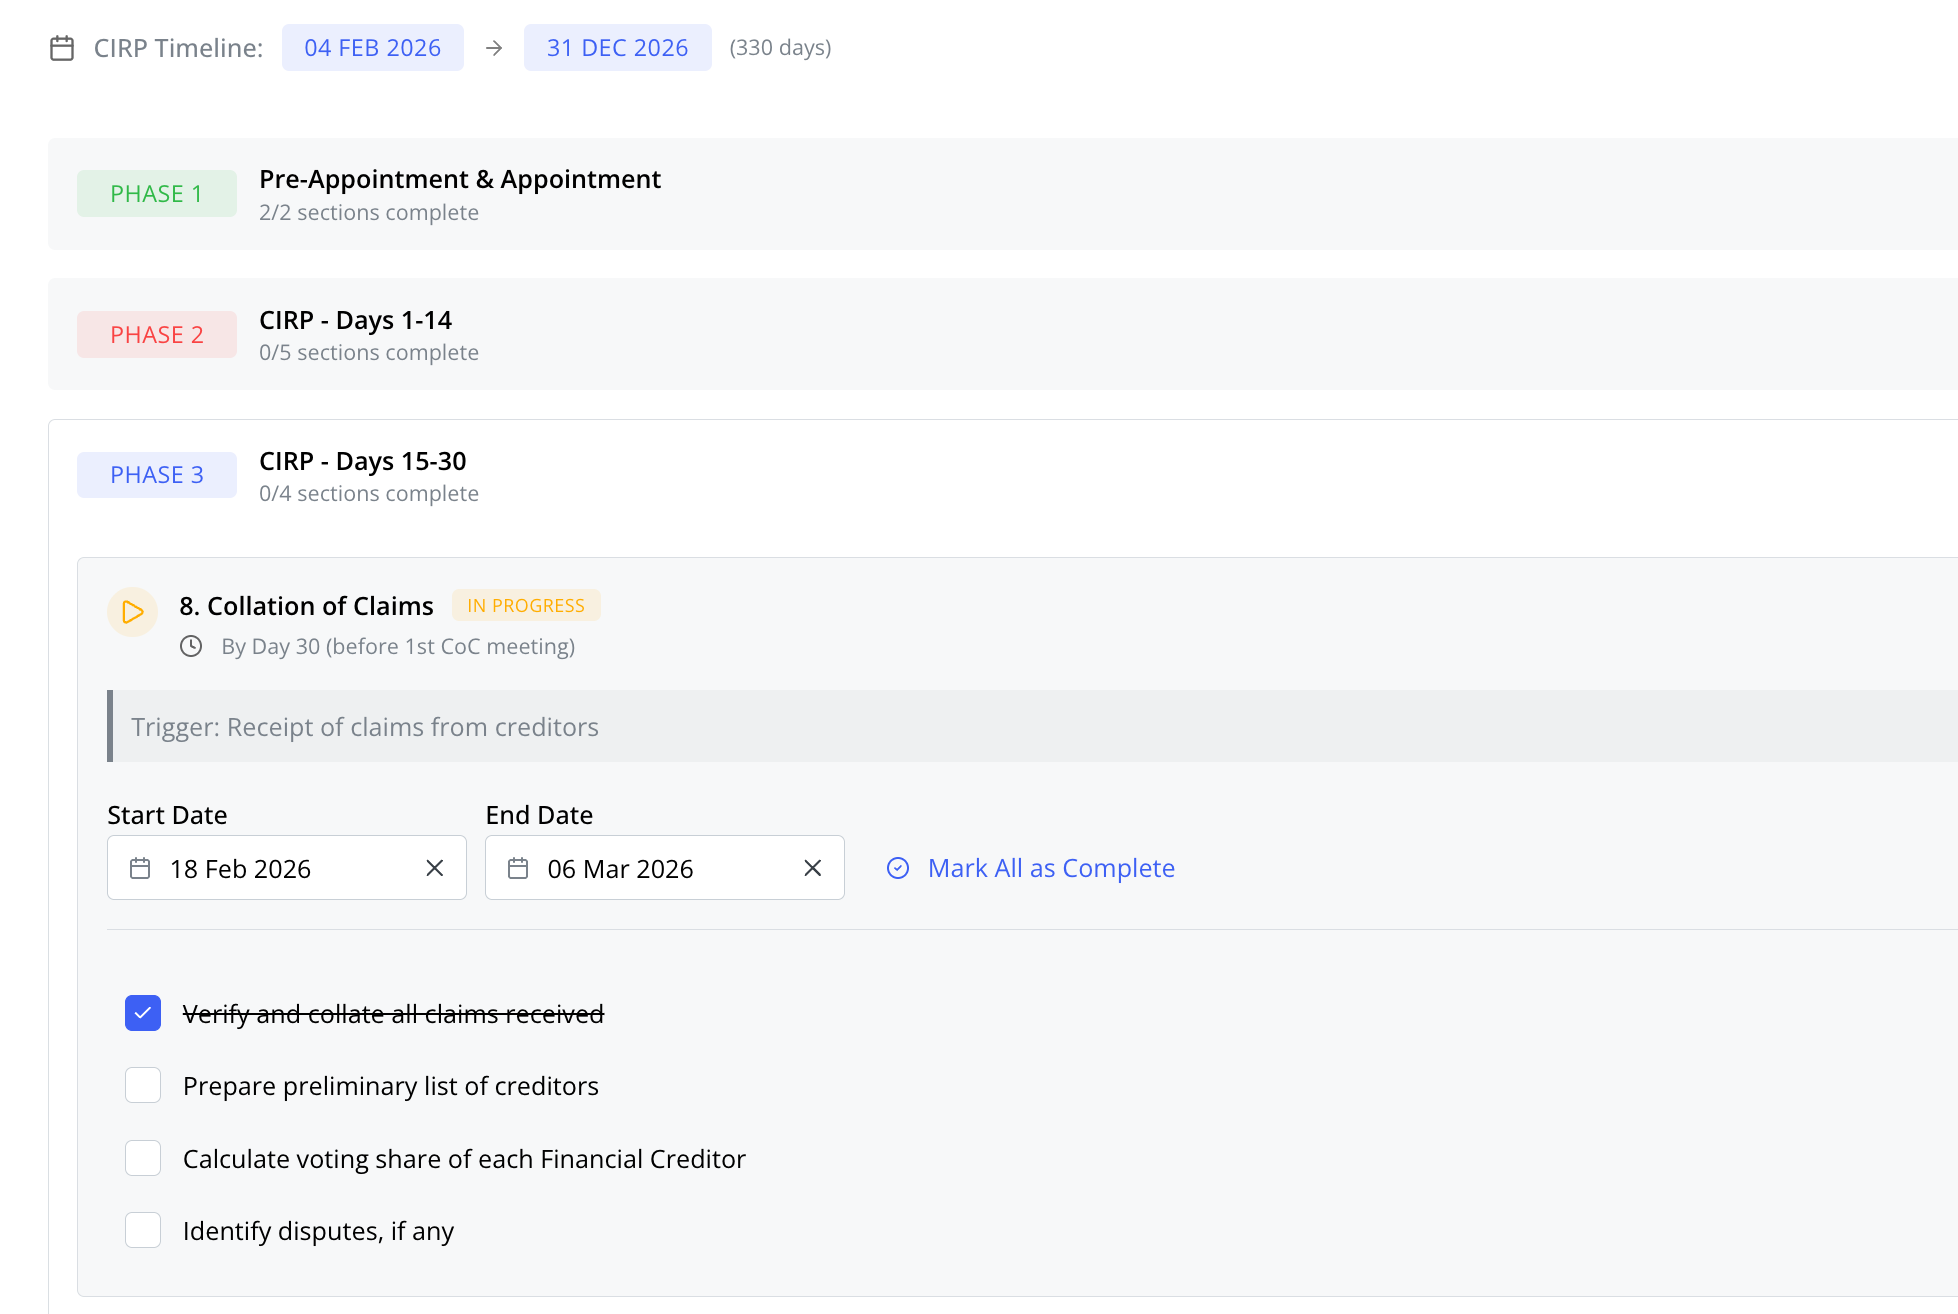Click the Trigger: Receipt of claims note

click(1032, 726)
